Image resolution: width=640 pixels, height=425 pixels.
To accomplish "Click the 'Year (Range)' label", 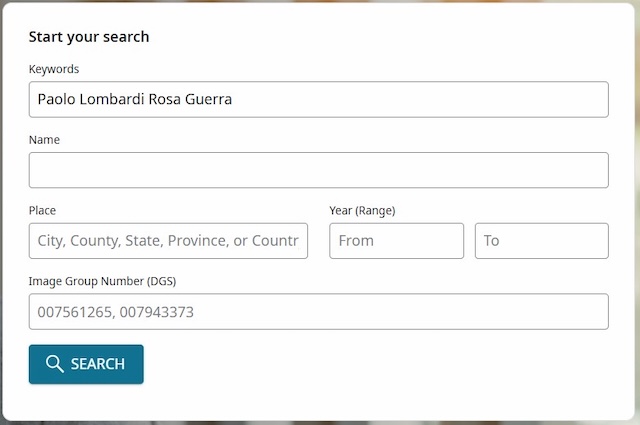I will [362, 210].
